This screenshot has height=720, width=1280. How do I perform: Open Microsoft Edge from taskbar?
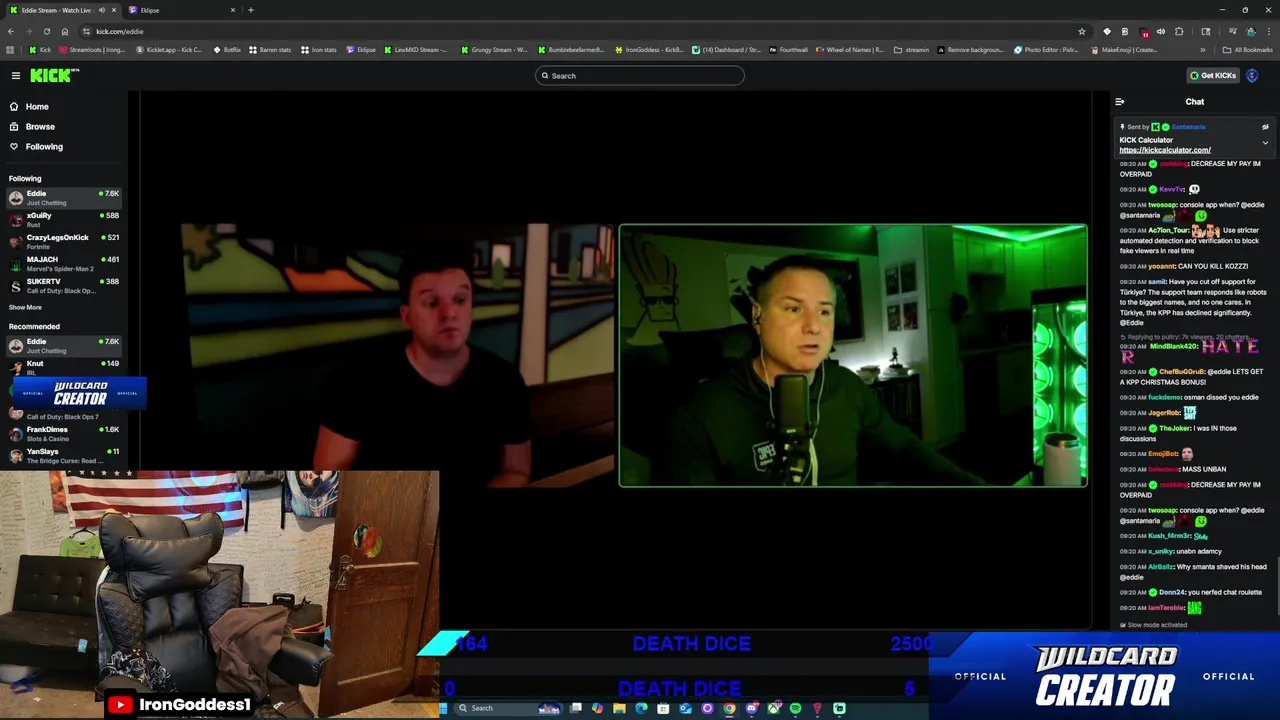tap(641, 708)
